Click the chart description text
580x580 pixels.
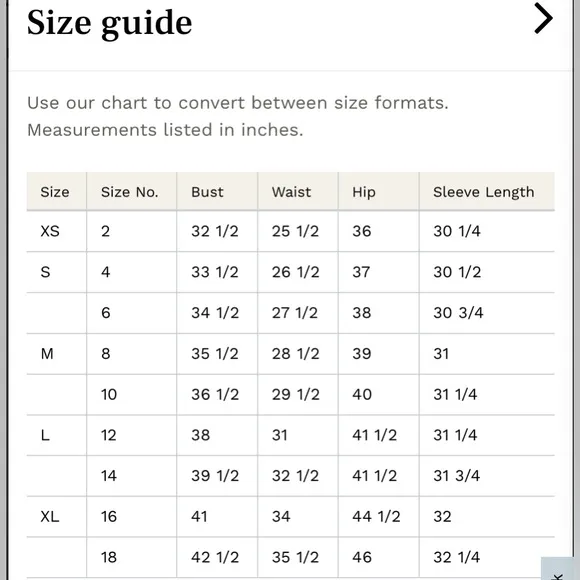click(x=237, y=116)
